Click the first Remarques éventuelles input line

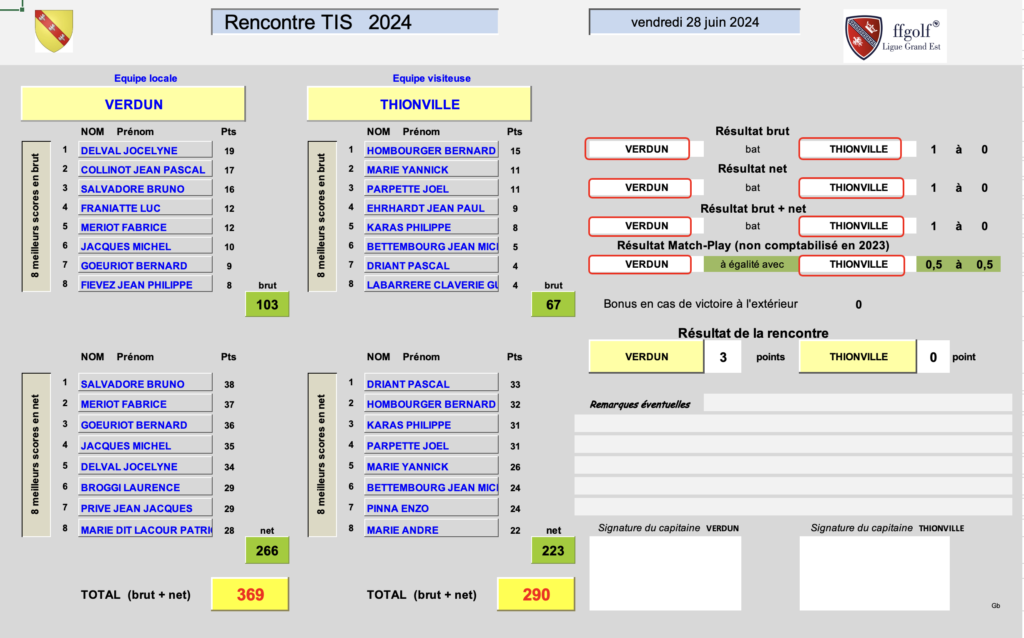[x=857, y=403]
